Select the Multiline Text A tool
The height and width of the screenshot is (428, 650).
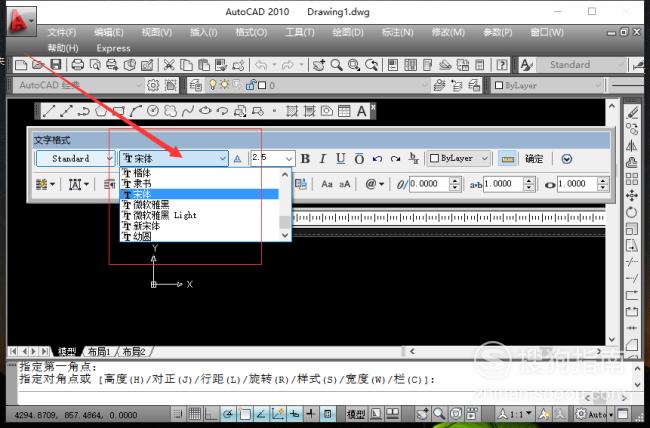pos(361,111)
